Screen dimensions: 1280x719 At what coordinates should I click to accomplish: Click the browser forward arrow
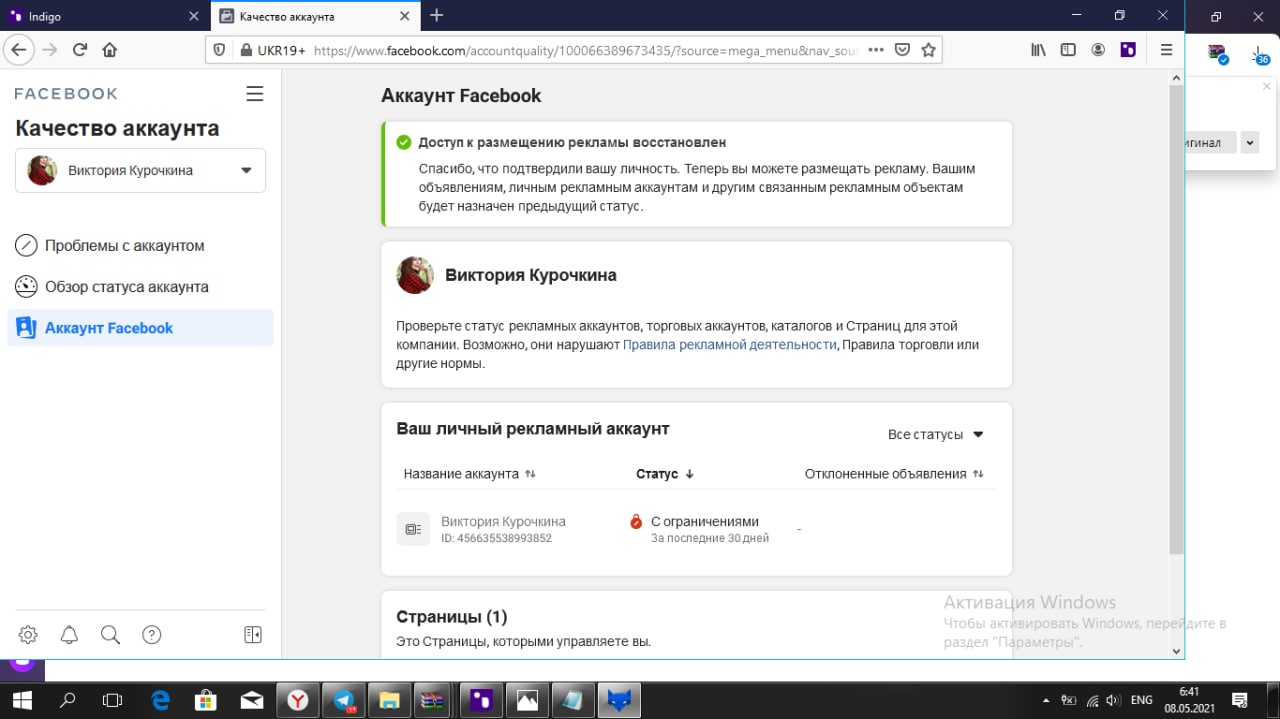pos(49,49)
